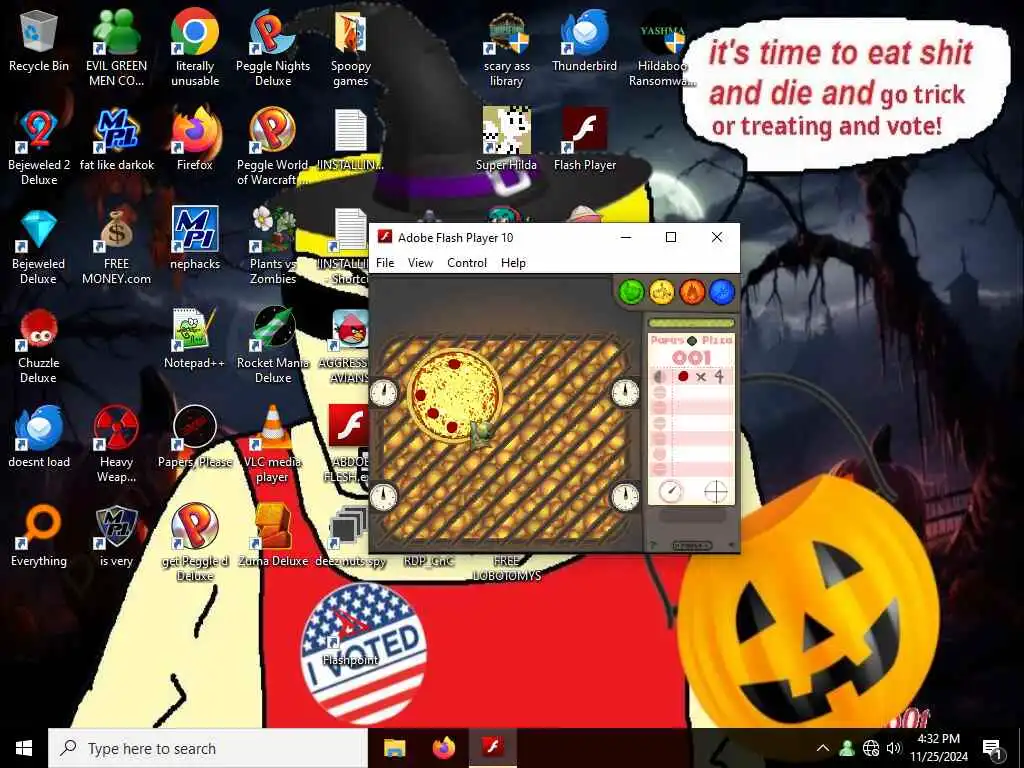Image resolution: width=1024 pixels, height=768 pixels.
Task: Select the Bejeweled 2 Deluxe shortcut
Action: (39, 148)
